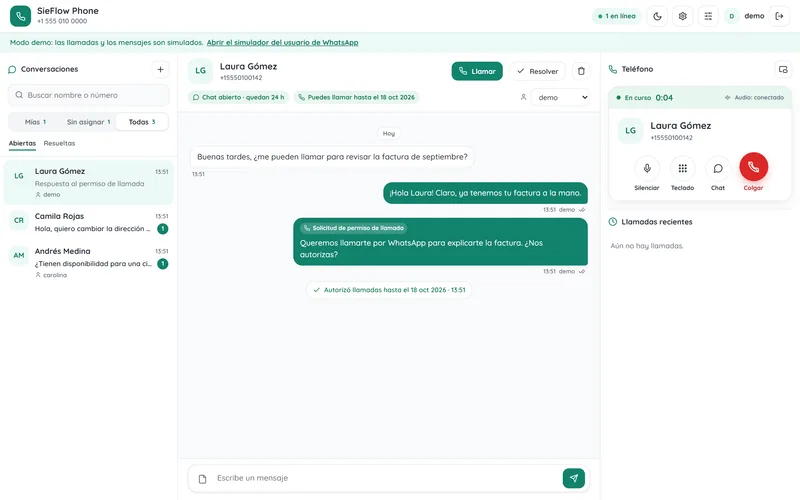Click the Llamar button
This screenshot has width=800, height=500.
[x=477, y=71]
